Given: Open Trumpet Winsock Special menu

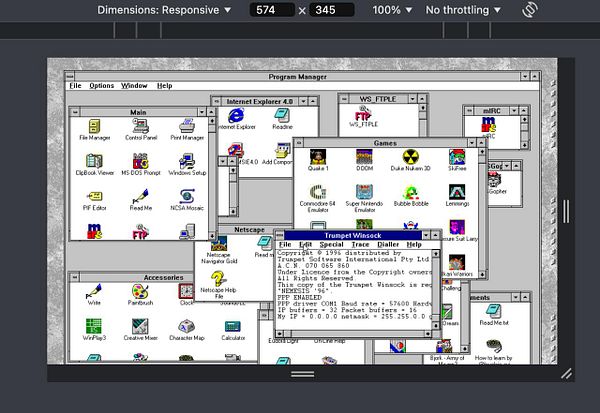Looking at the screenshot, I should (x=331, y=244).
